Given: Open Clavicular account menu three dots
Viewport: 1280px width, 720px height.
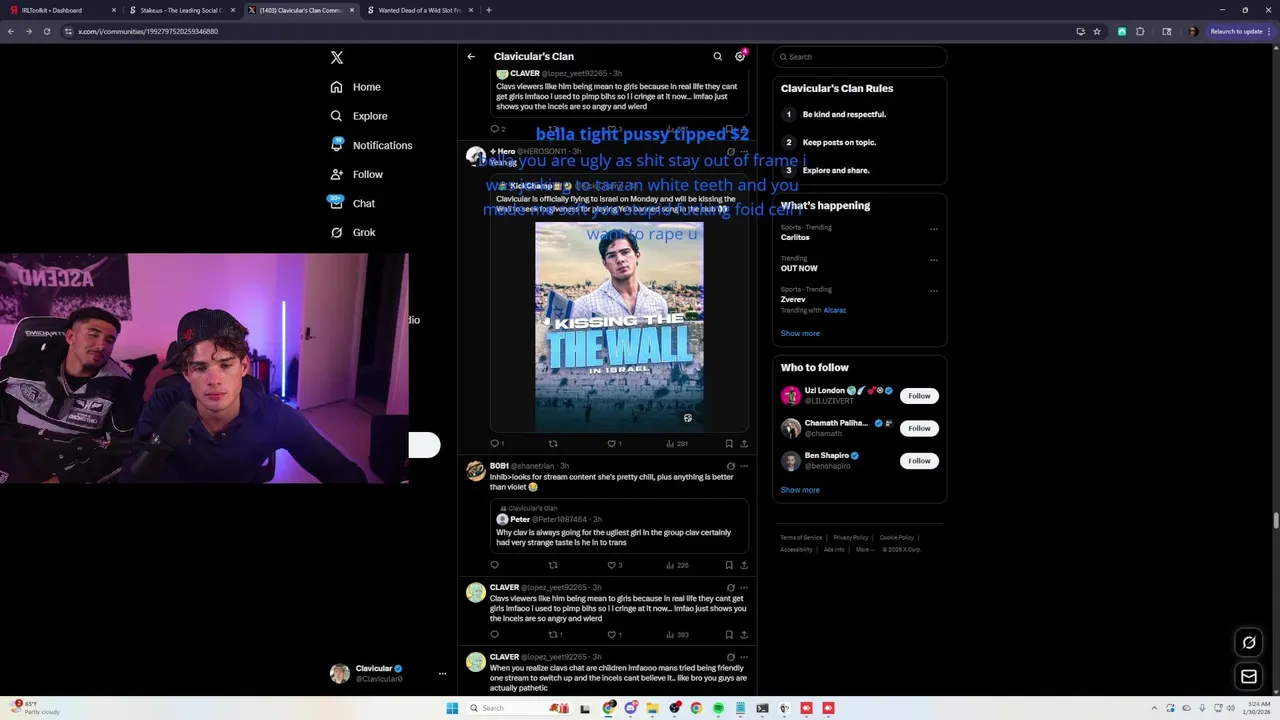Looking at the screenshot, I should 442,674.
